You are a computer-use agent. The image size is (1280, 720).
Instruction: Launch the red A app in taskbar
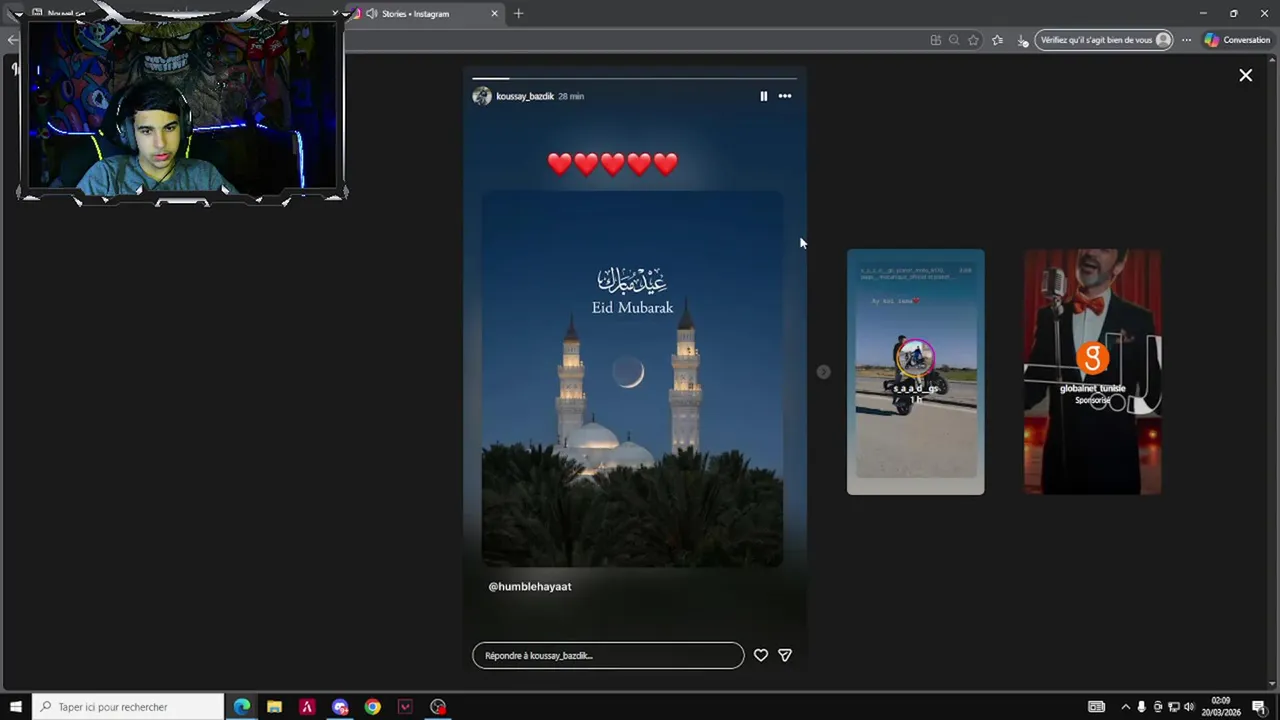pos(307,707)
